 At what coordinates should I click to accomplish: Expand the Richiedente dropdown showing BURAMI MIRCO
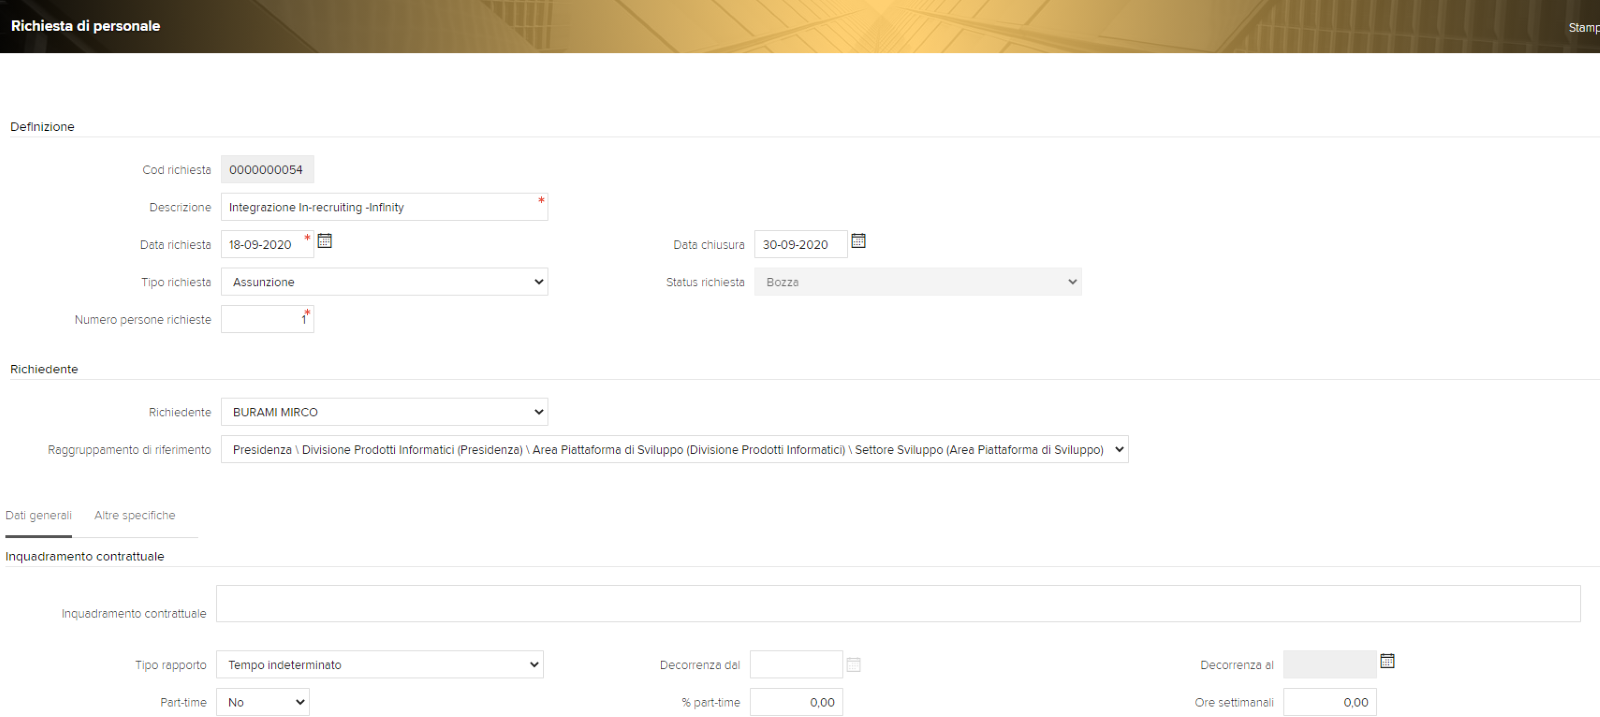[x=384, y=412]
